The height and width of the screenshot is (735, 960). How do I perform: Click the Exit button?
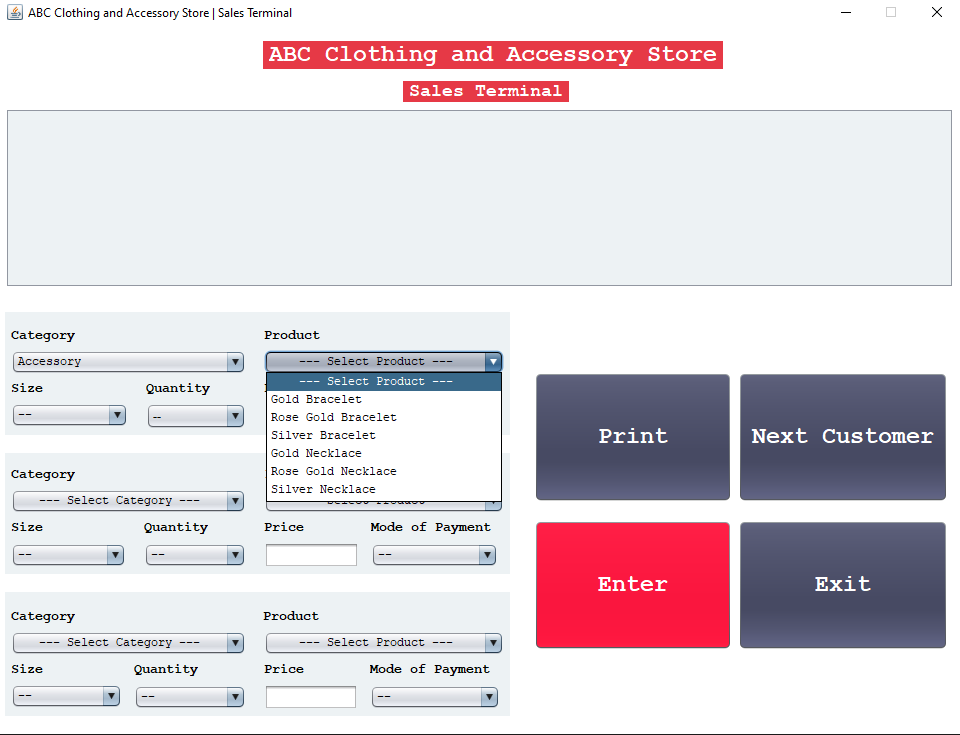(x=843, y=585)
